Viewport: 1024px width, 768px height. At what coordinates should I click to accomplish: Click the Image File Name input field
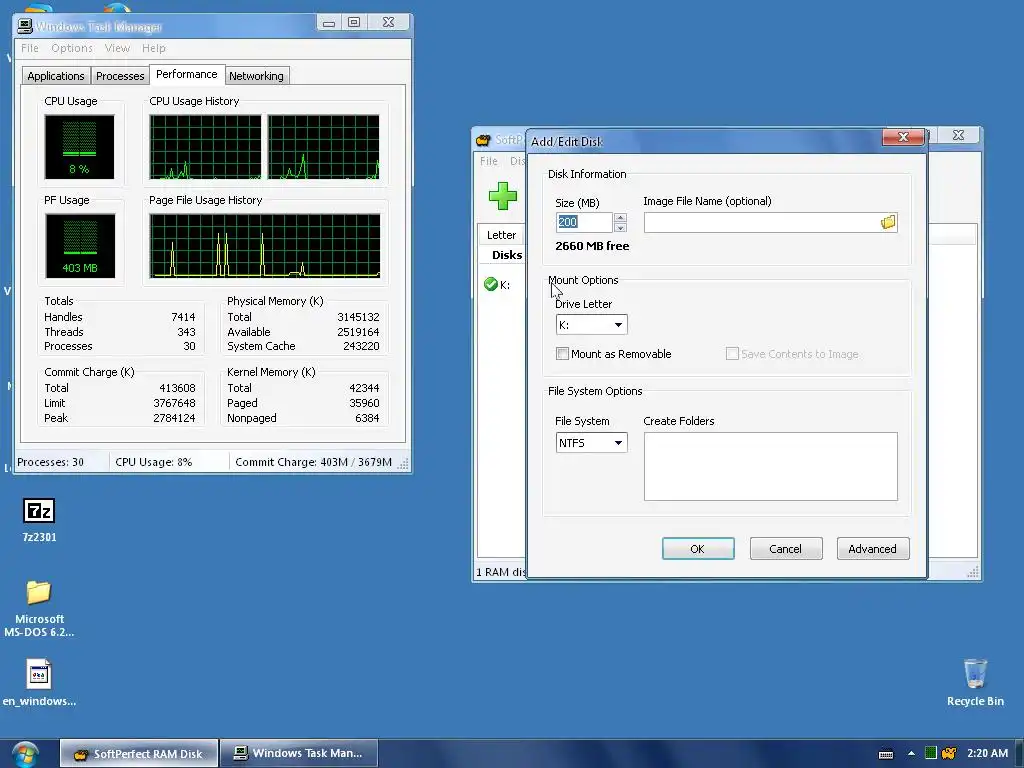pyautogui.click(x=761, y=223)
